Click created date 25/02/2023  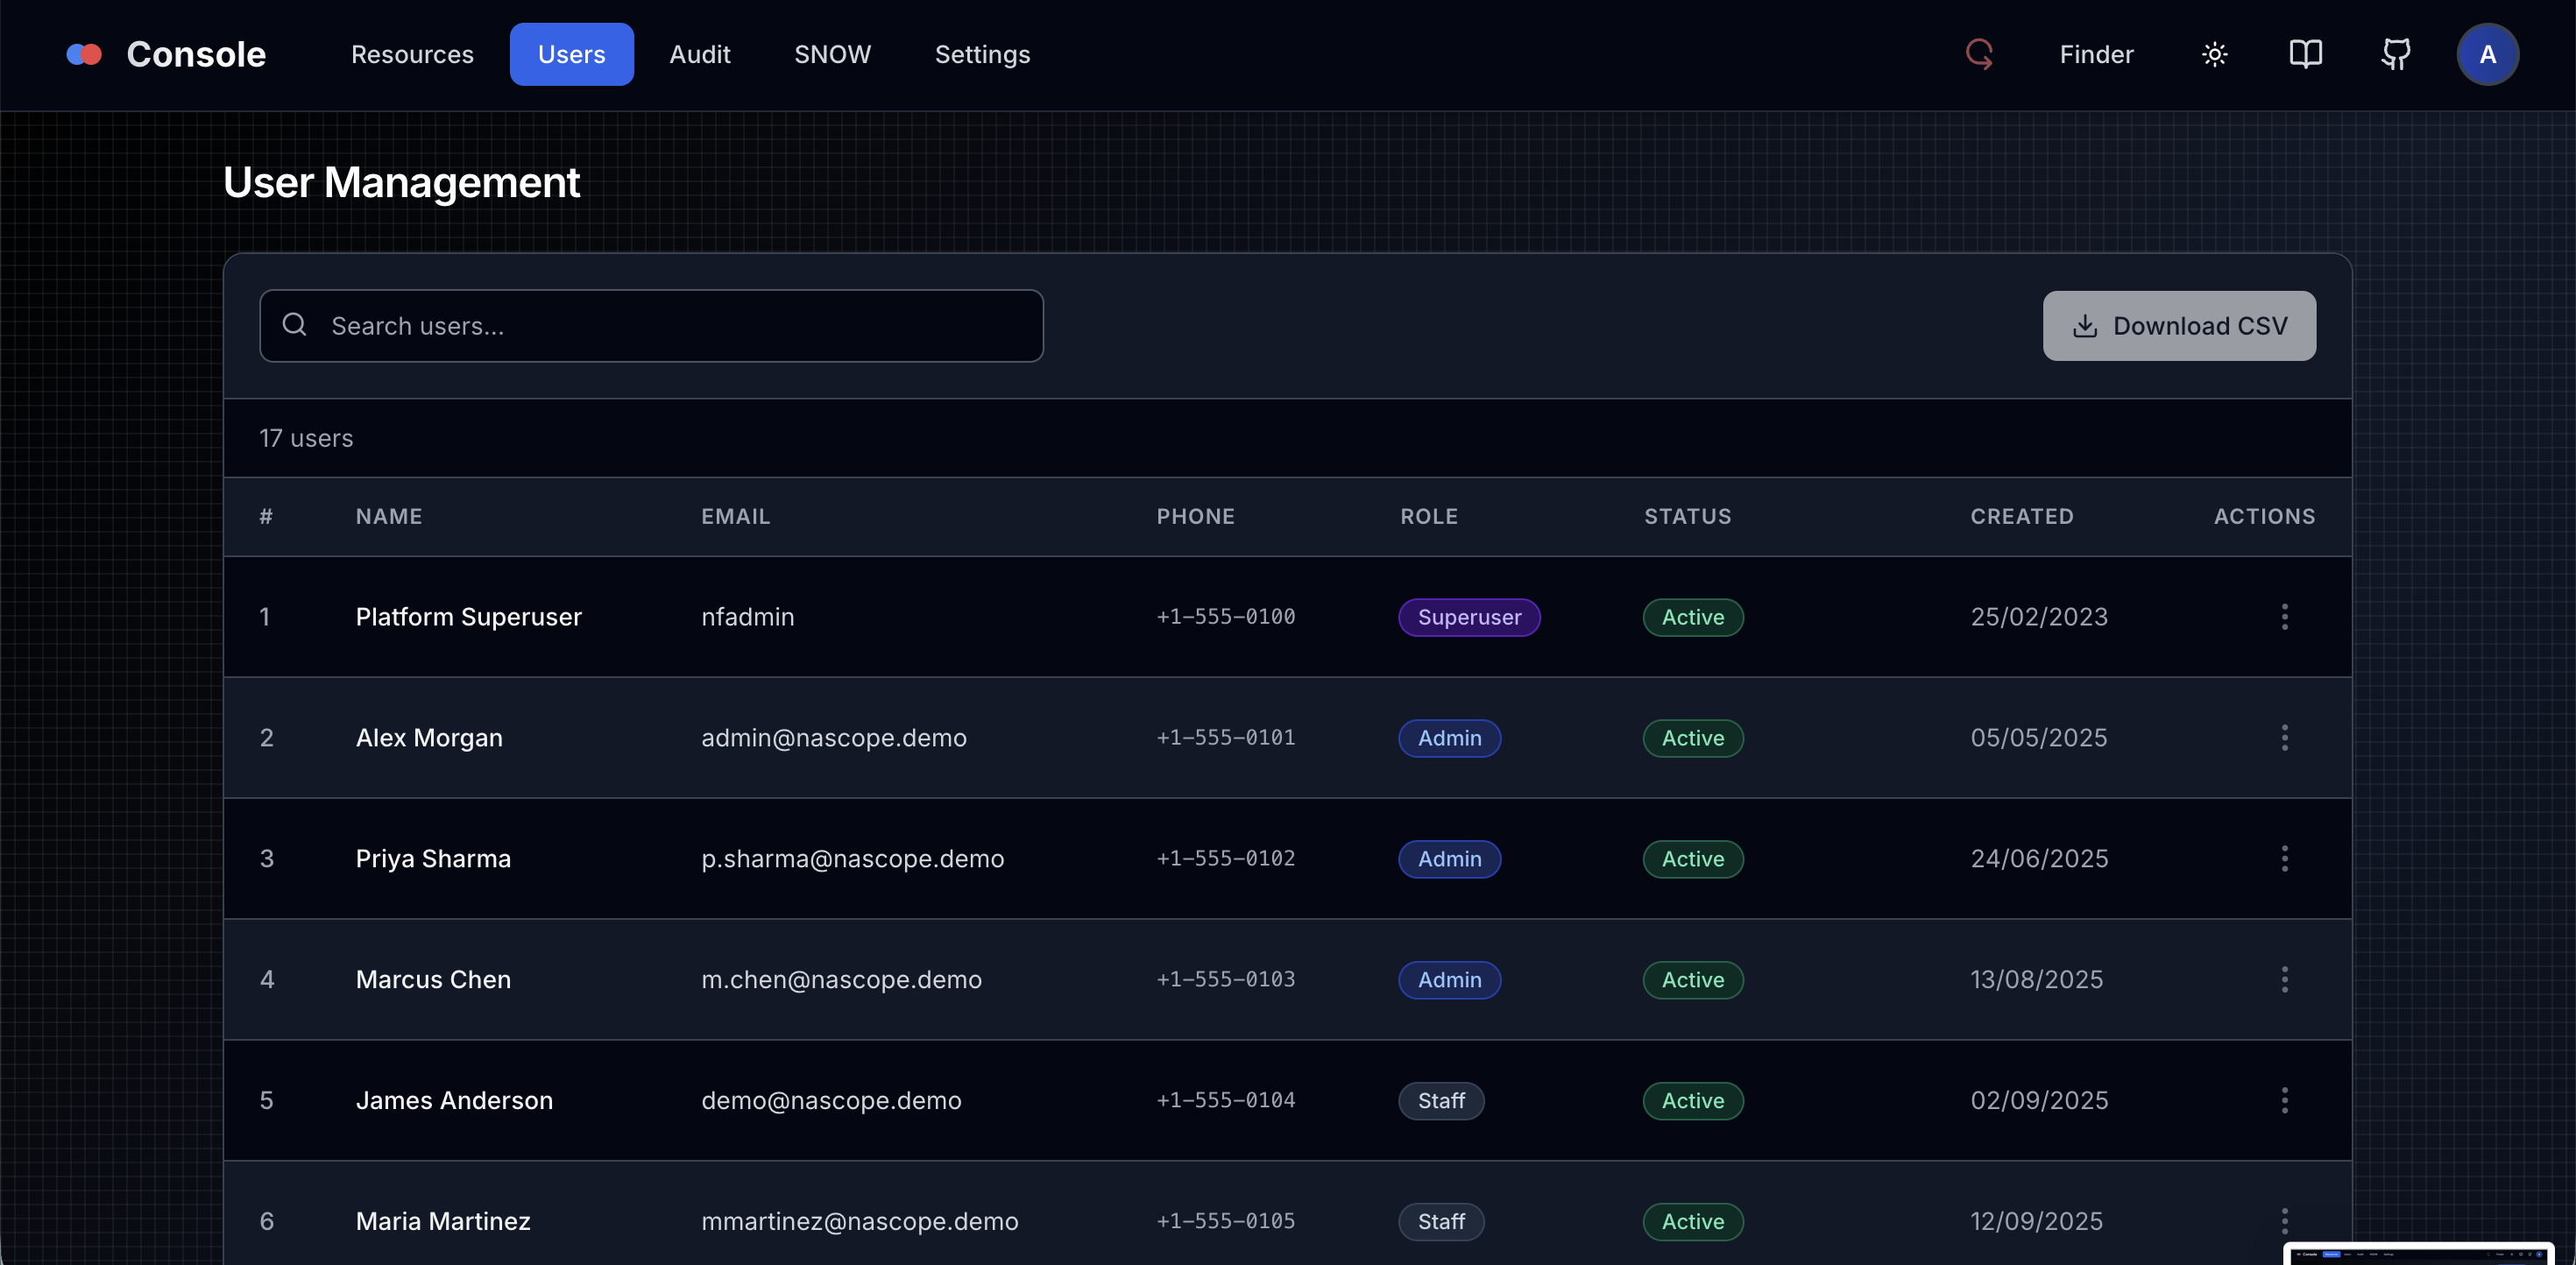(x=2039, y=617)
